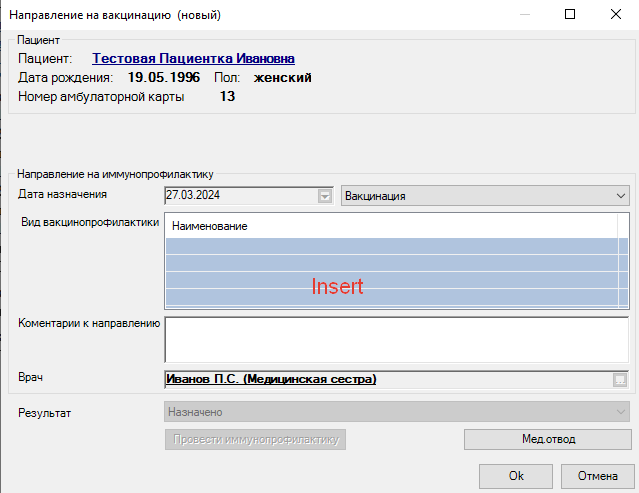Viewport: 639px width, 493px height.
Task: Click ambulatory card number 13
Action: pos(227,97)
